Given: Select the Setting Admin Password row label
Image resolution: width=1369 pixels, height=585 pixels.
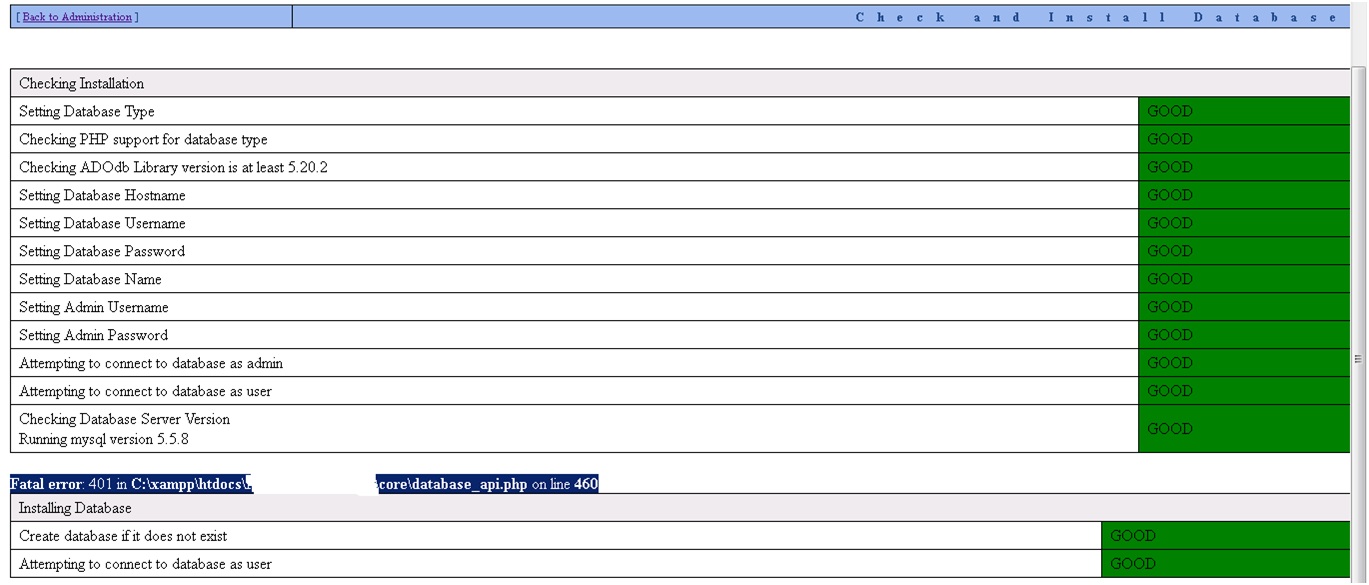Looking at the screenshot, I should [93, 336].
